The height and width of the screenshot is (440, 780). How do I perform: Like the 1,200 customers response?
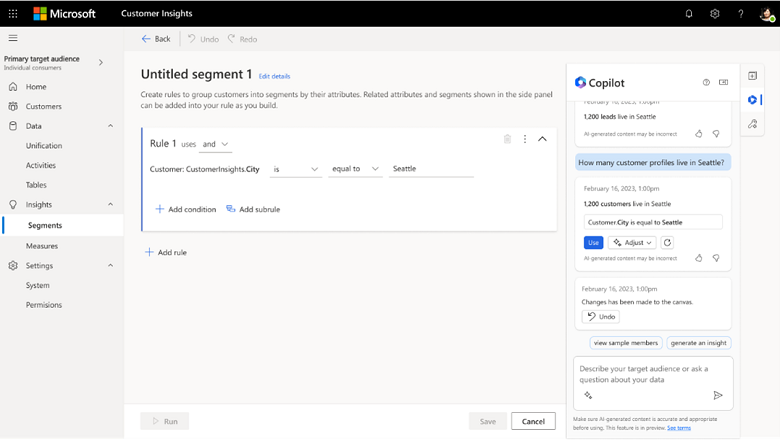coord(698,258)
